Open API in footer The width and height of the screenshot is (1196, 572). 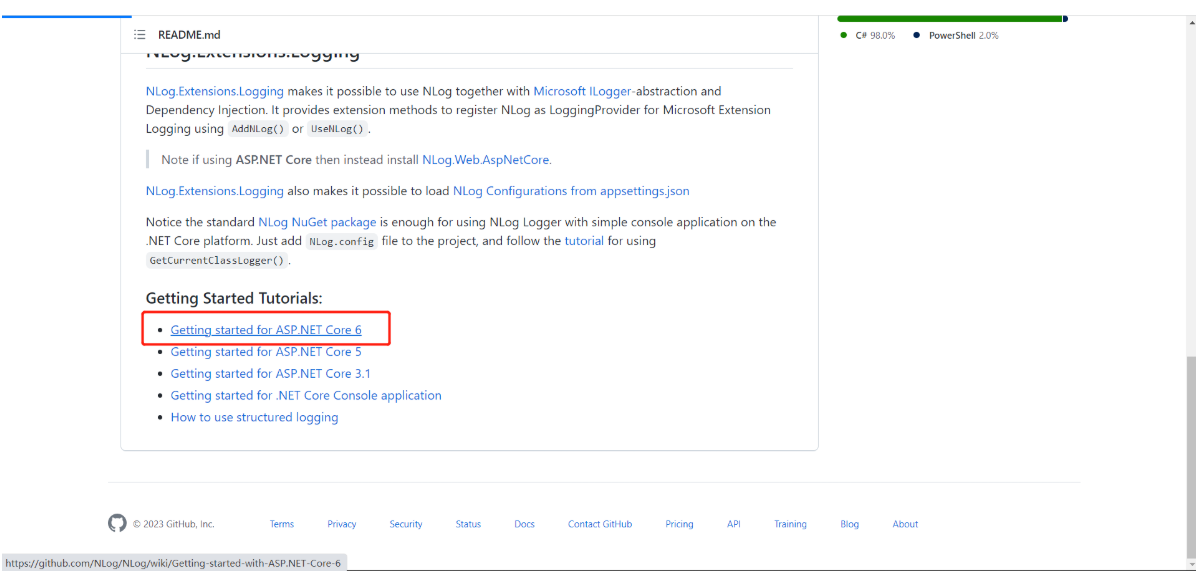(x=734, y=524)
